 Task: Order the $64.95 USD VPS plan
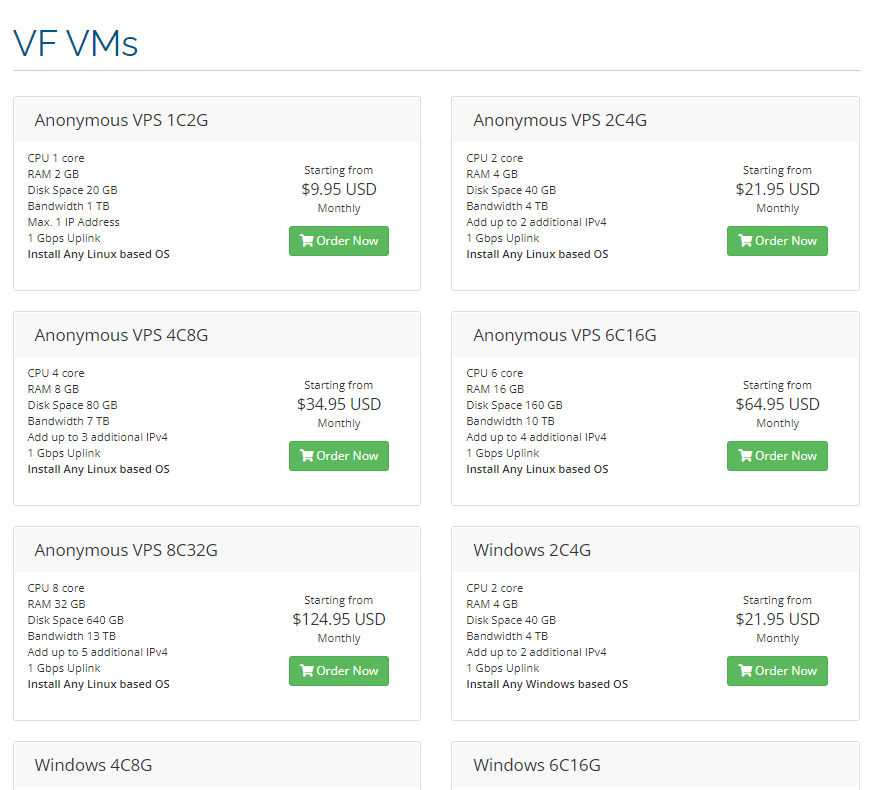point(777,455)
